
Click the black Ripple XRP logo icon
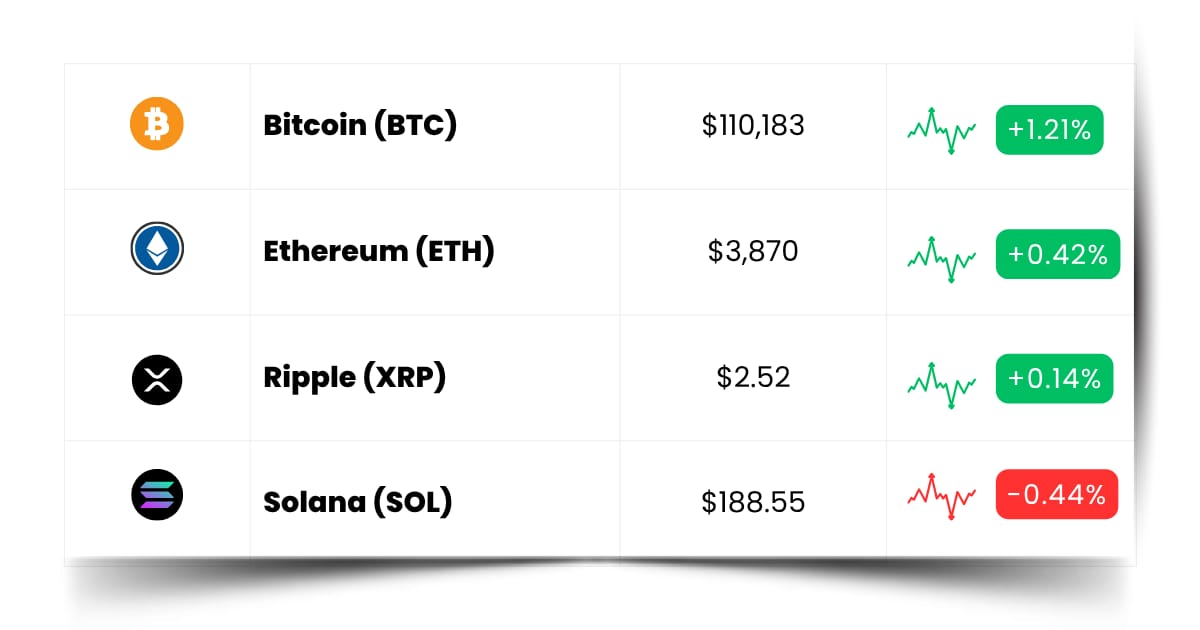coord(157,378)
